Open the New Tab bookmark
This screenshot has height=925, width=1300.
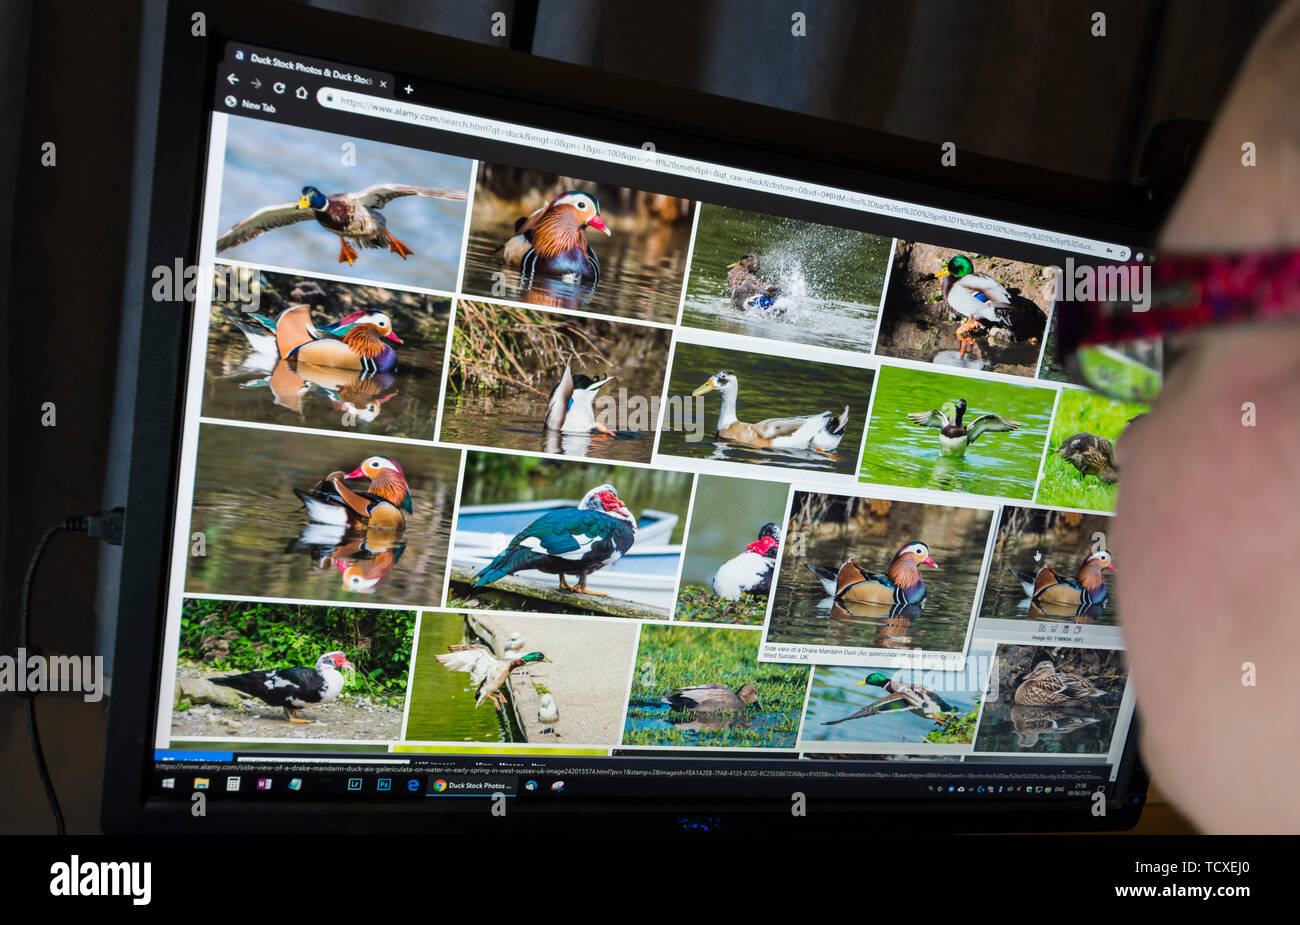[x=249, y=105]
